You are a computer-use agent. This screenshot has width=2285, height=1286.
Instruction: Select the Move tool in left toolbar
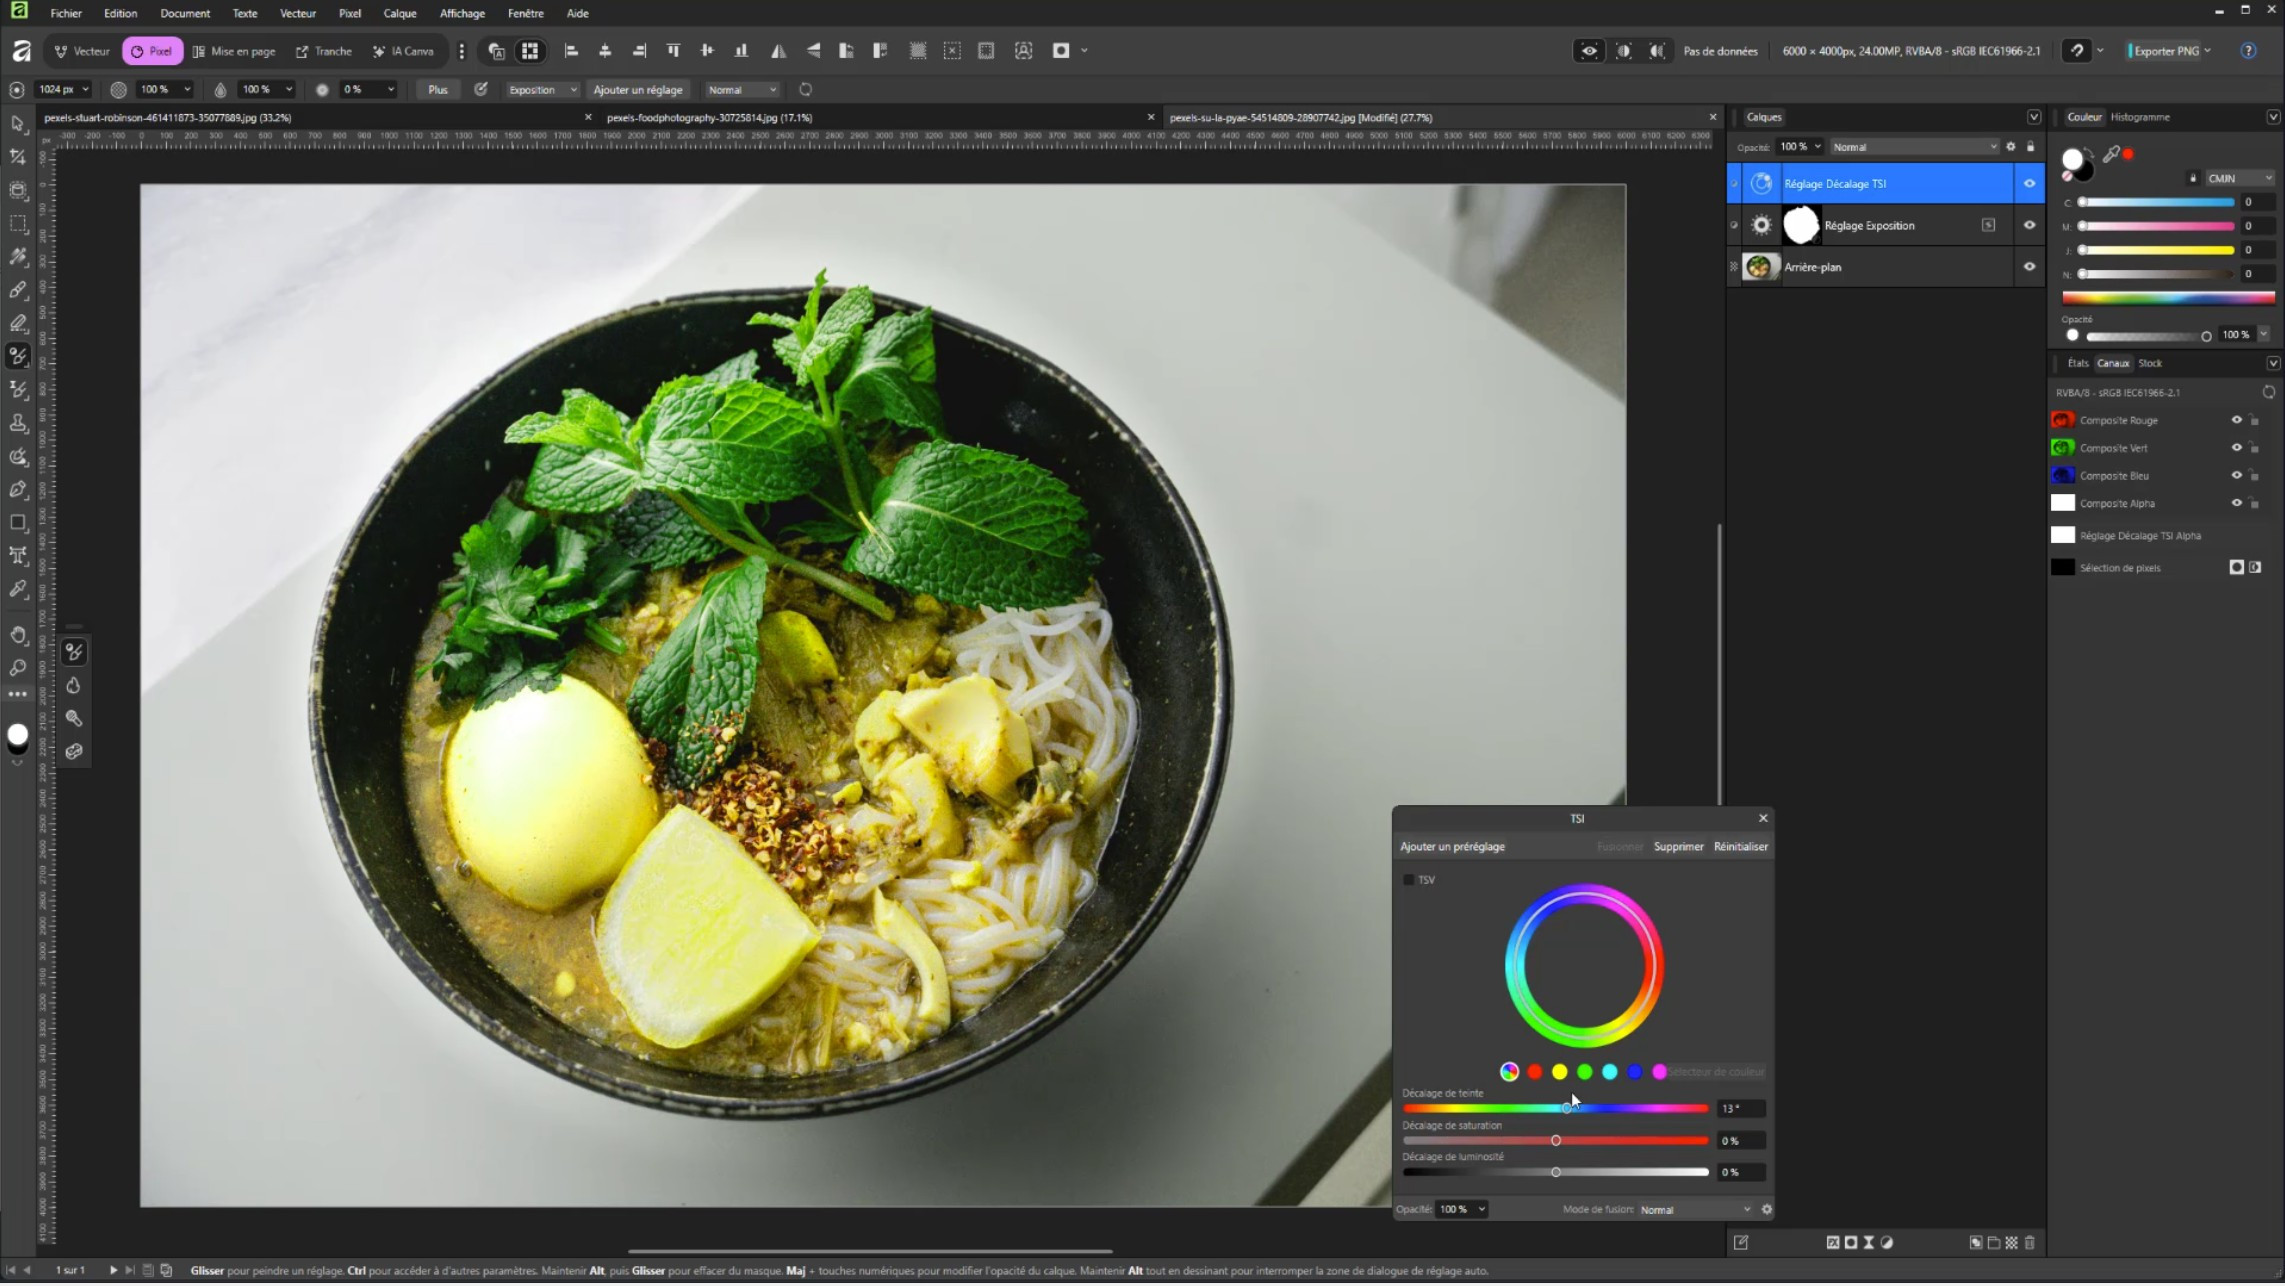[x=18, y=124]
